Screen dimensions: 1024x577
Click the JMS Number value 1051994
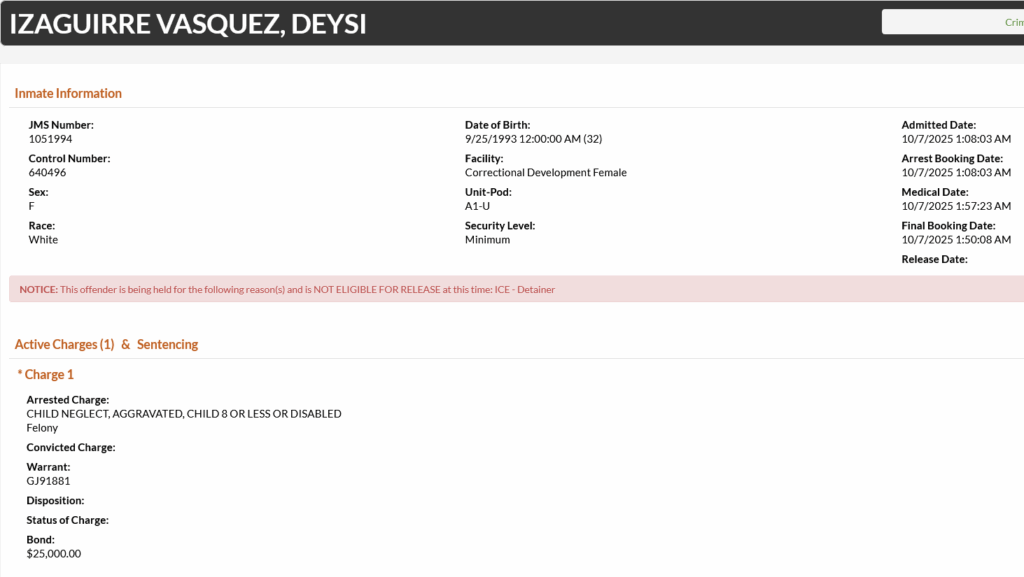point(51,139)
